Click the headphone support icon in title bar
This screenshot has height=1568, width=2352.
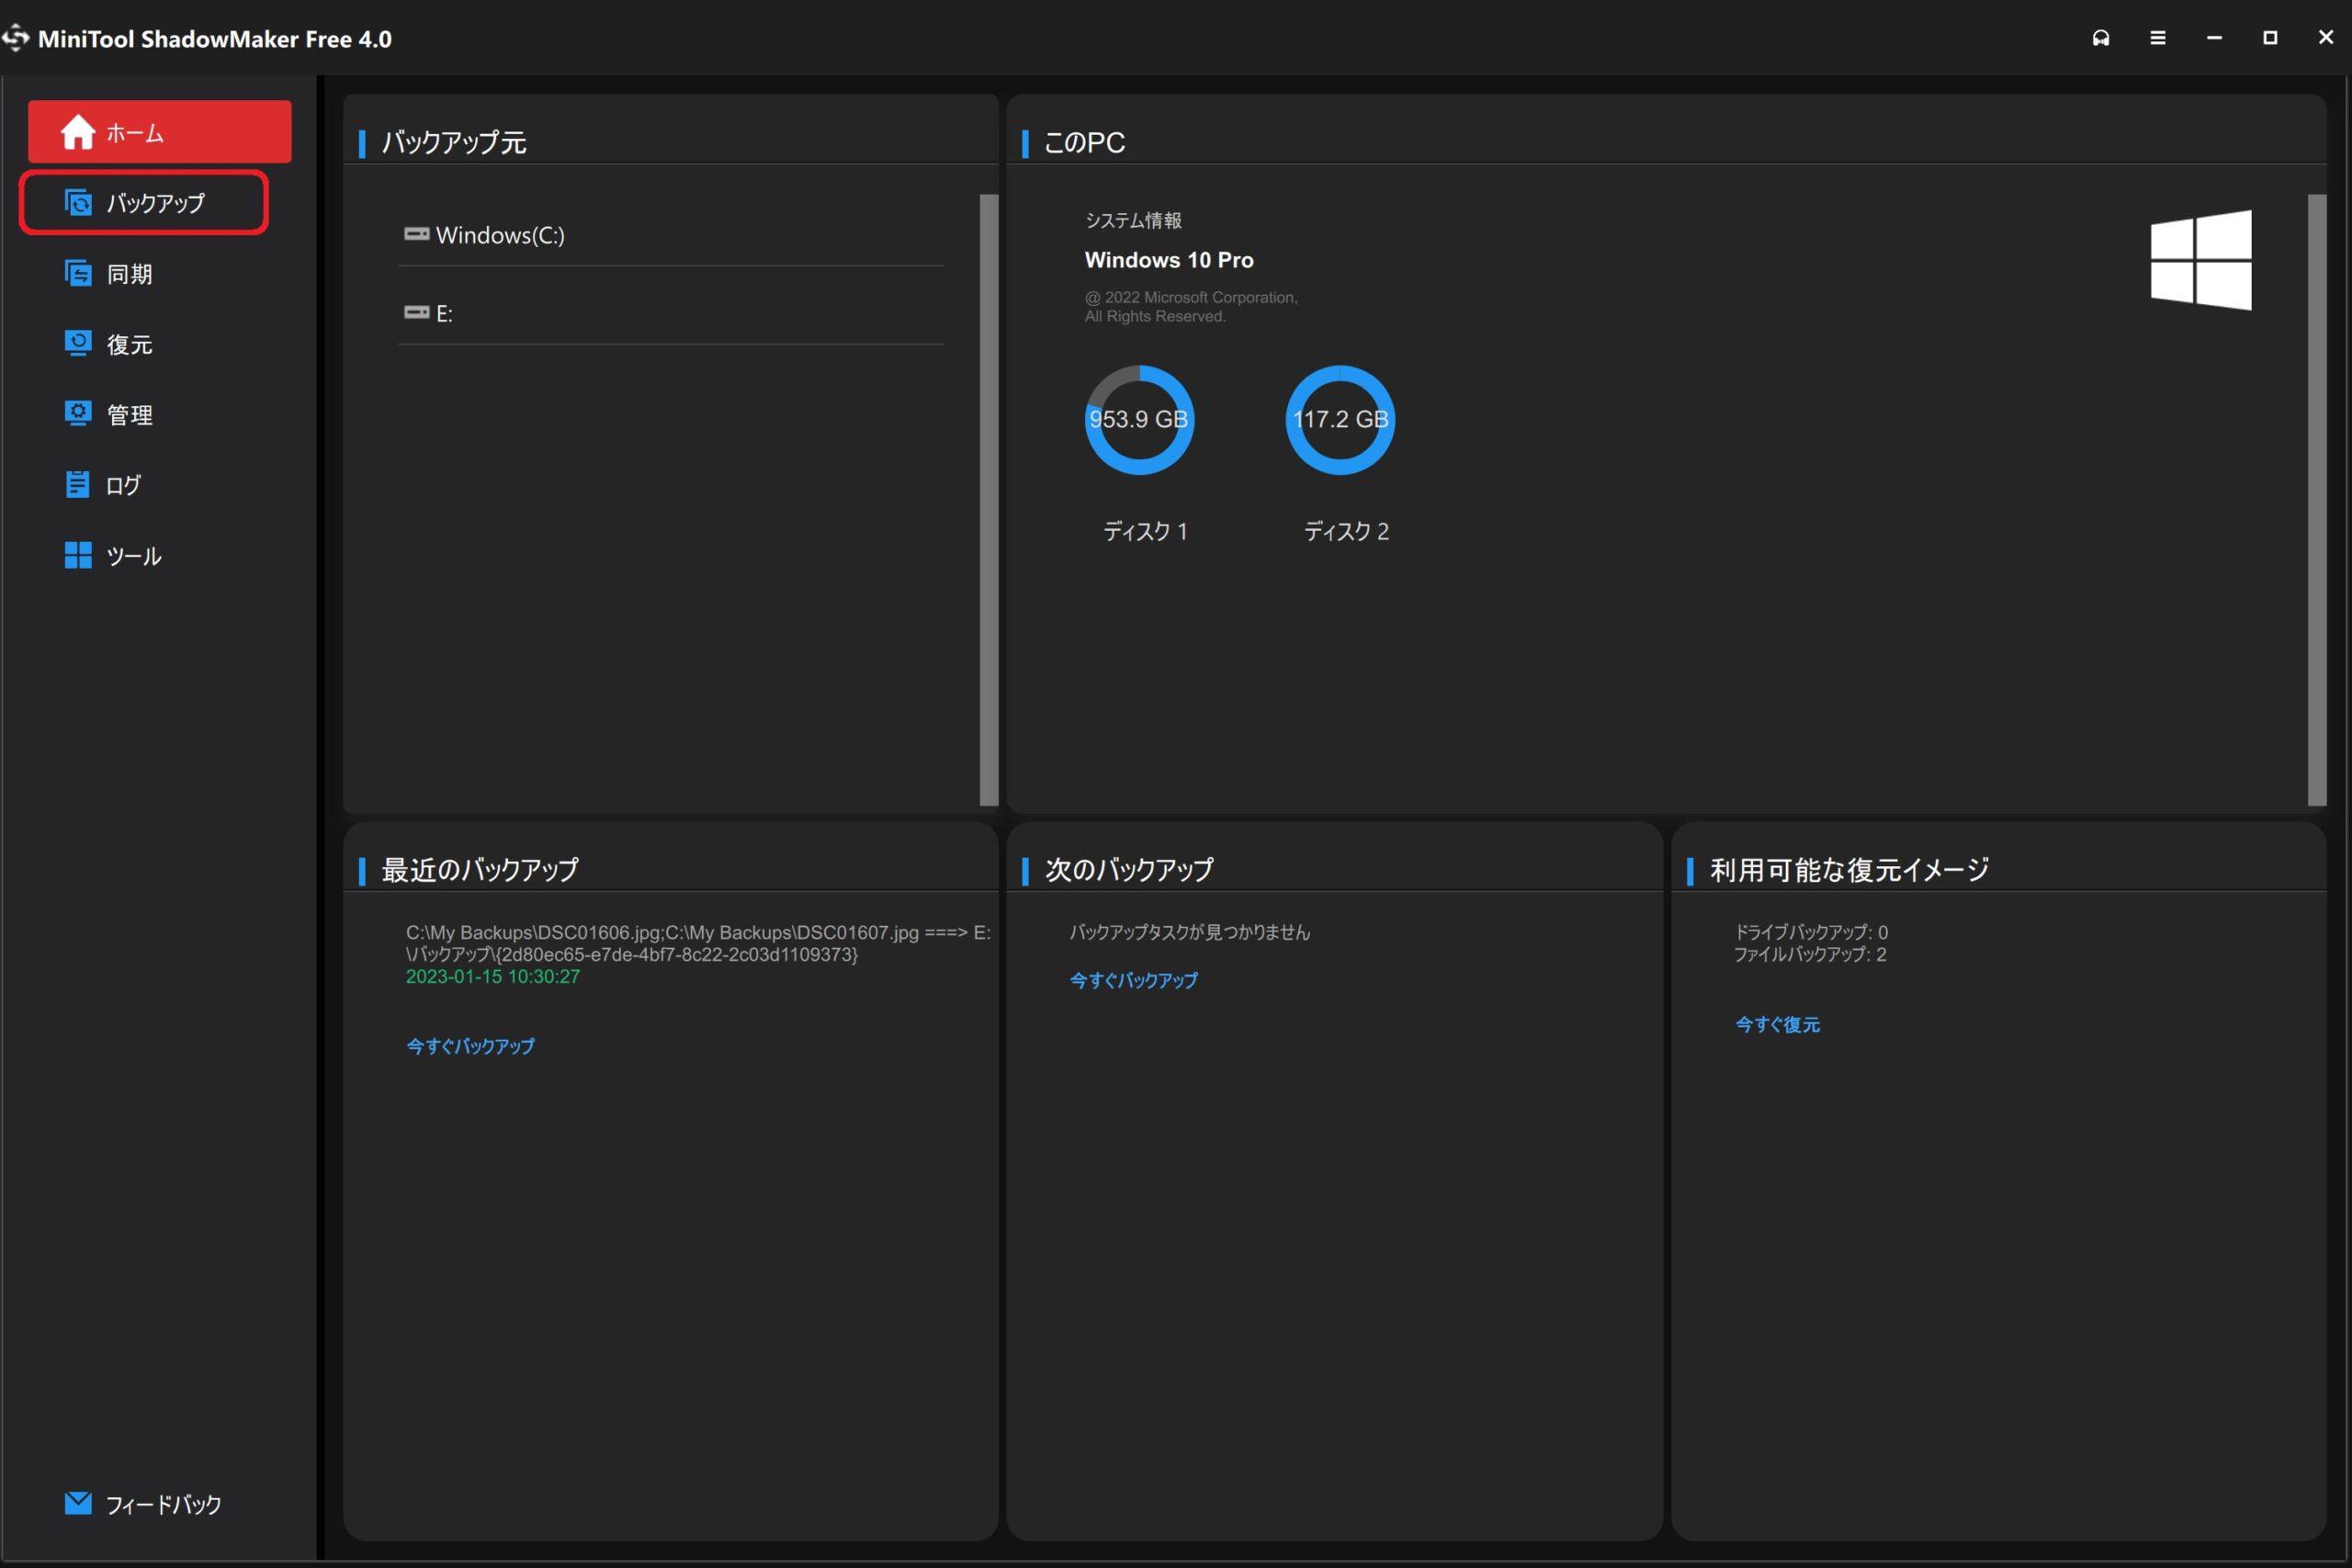(x=2101, y=38)
